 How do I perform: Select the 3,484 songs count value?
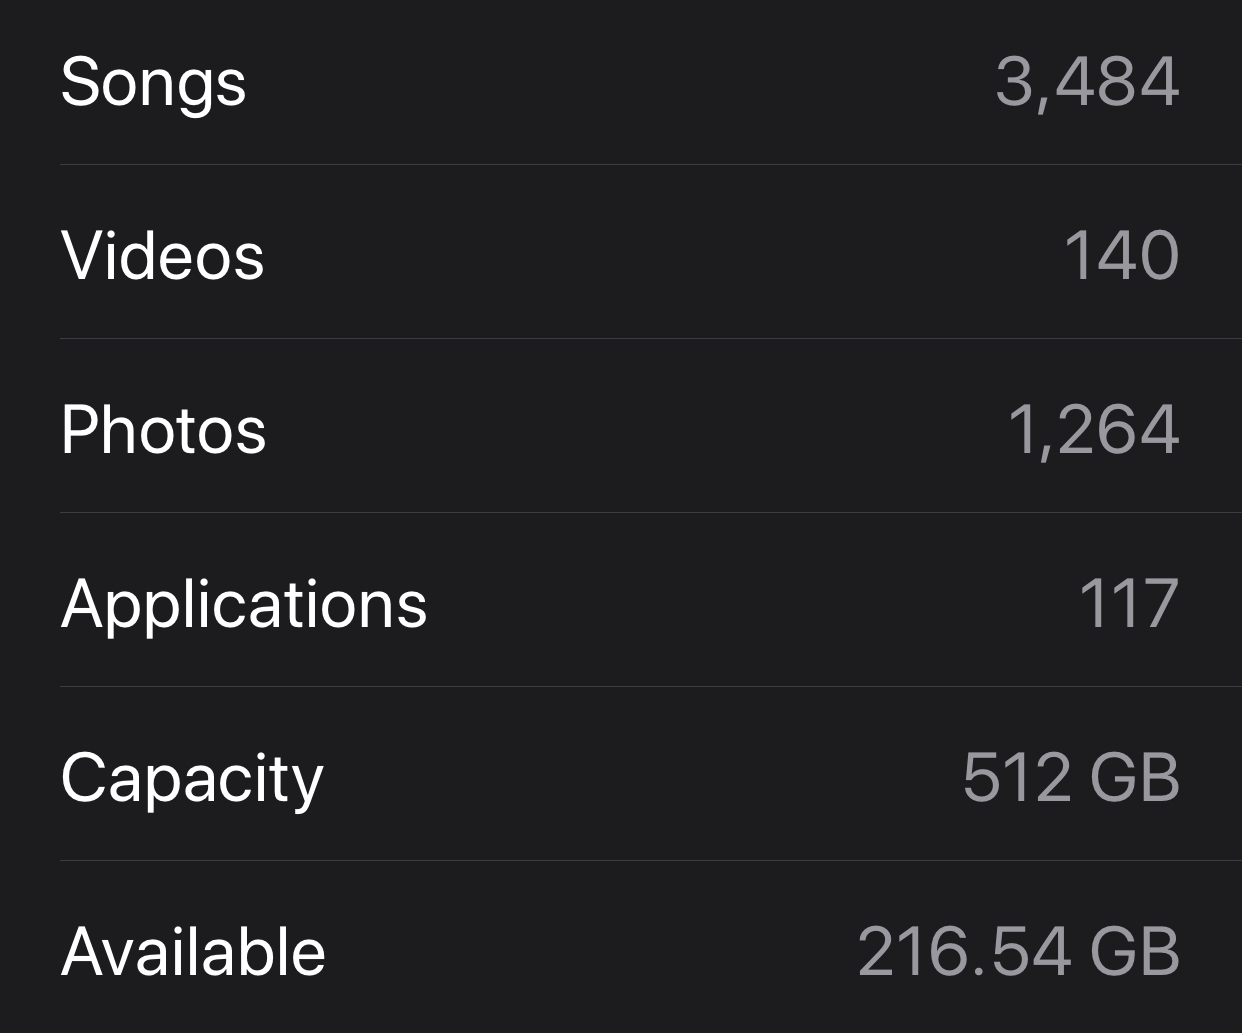[1087, 82]
